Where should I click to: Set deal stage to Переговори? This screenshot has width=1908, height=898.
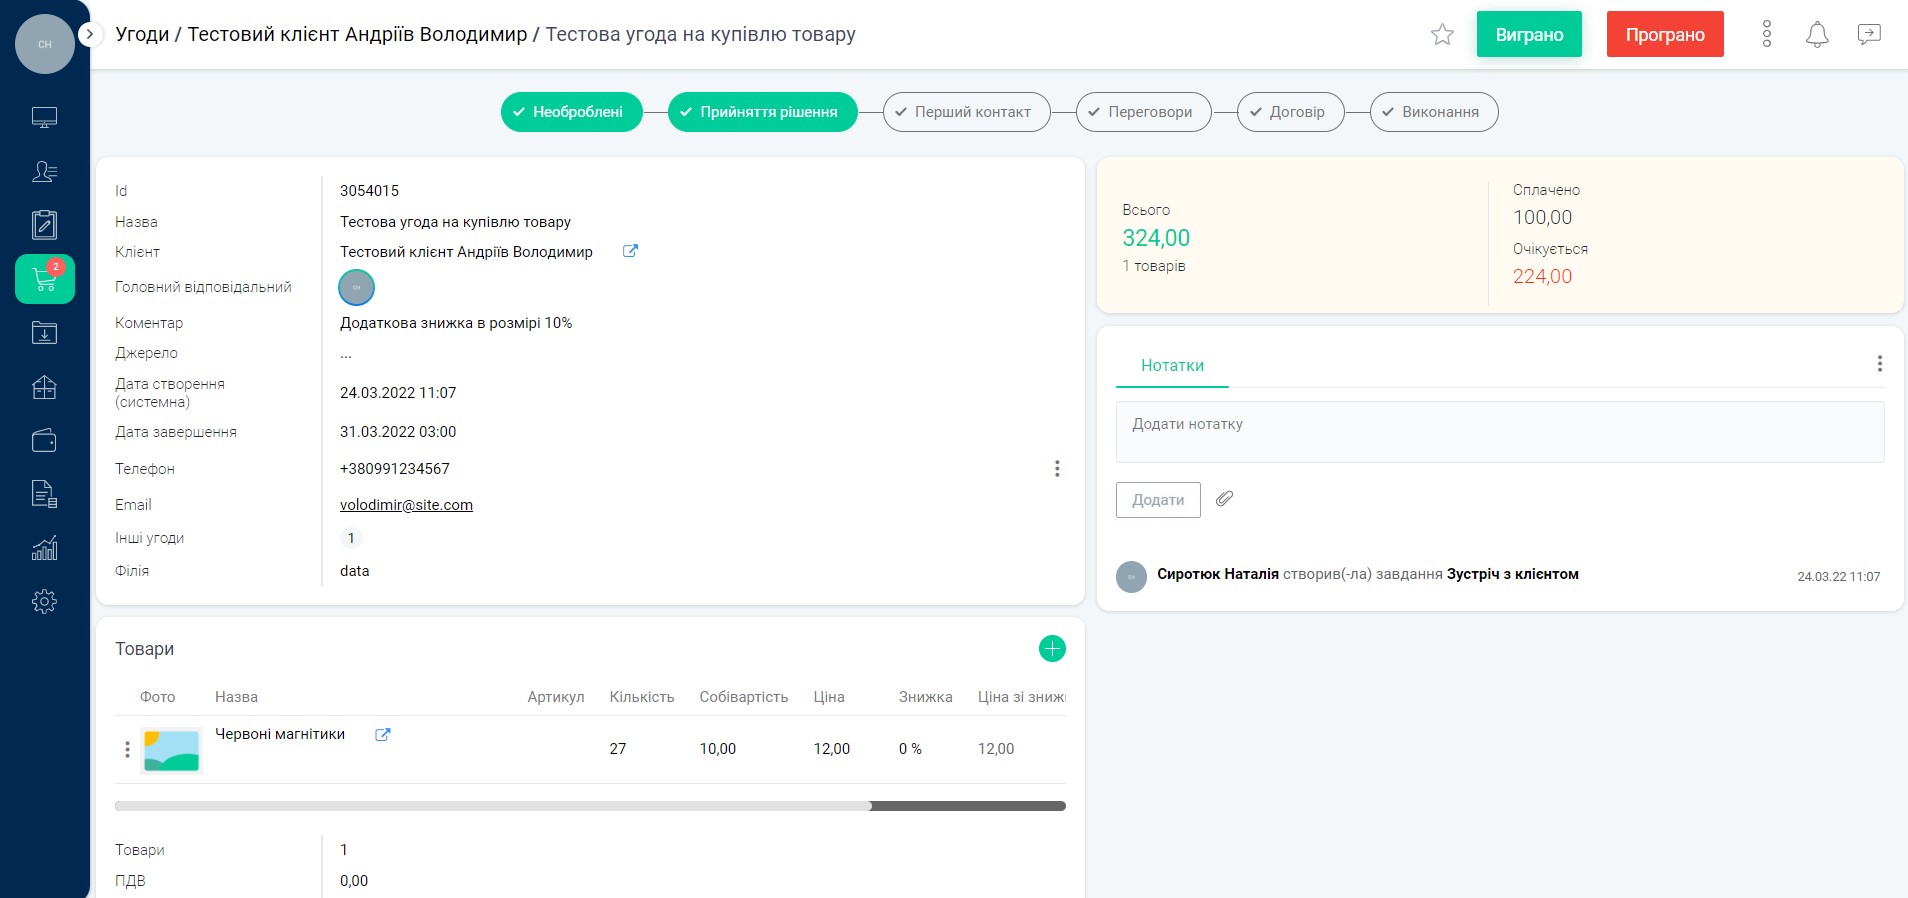1143,112
